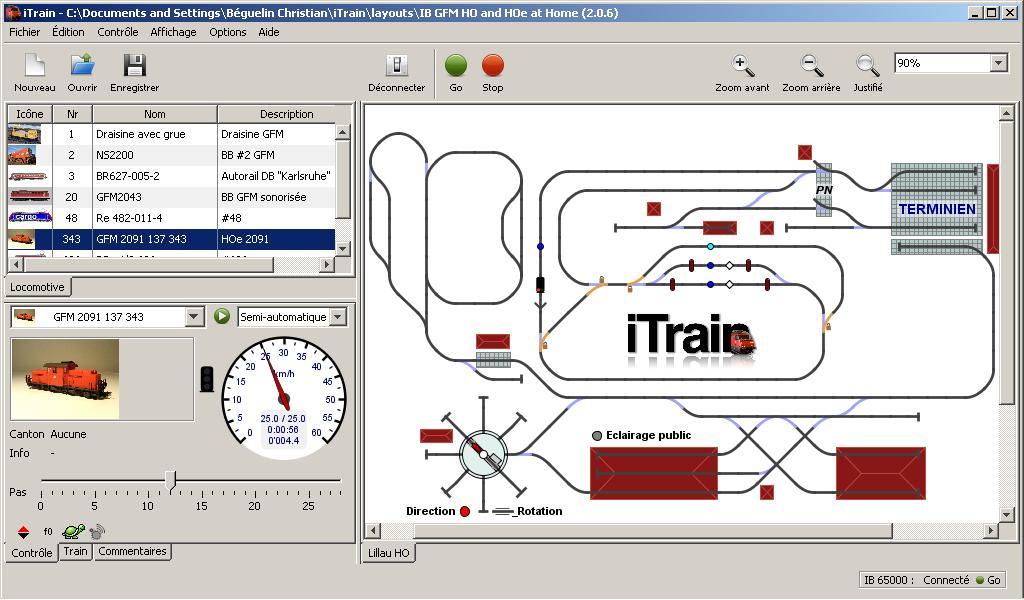
Task: Select the GFM2043 locomotive row
Action: 172,197
